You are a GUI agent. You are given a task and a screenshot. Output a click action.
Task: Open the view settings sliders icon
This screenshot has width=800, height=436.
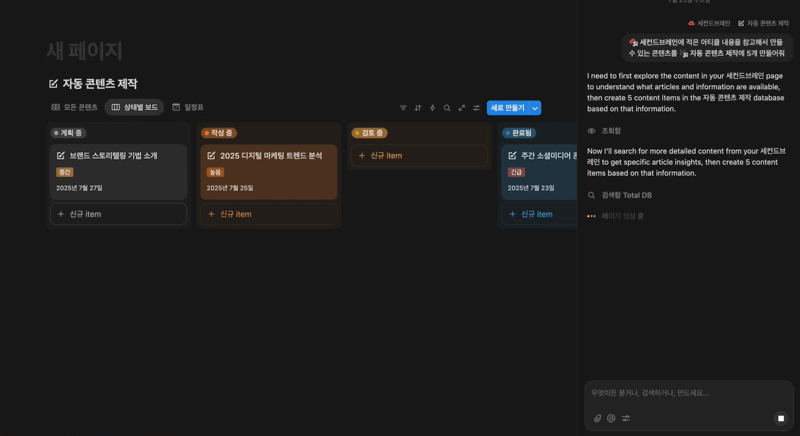(x=476, y=108)
